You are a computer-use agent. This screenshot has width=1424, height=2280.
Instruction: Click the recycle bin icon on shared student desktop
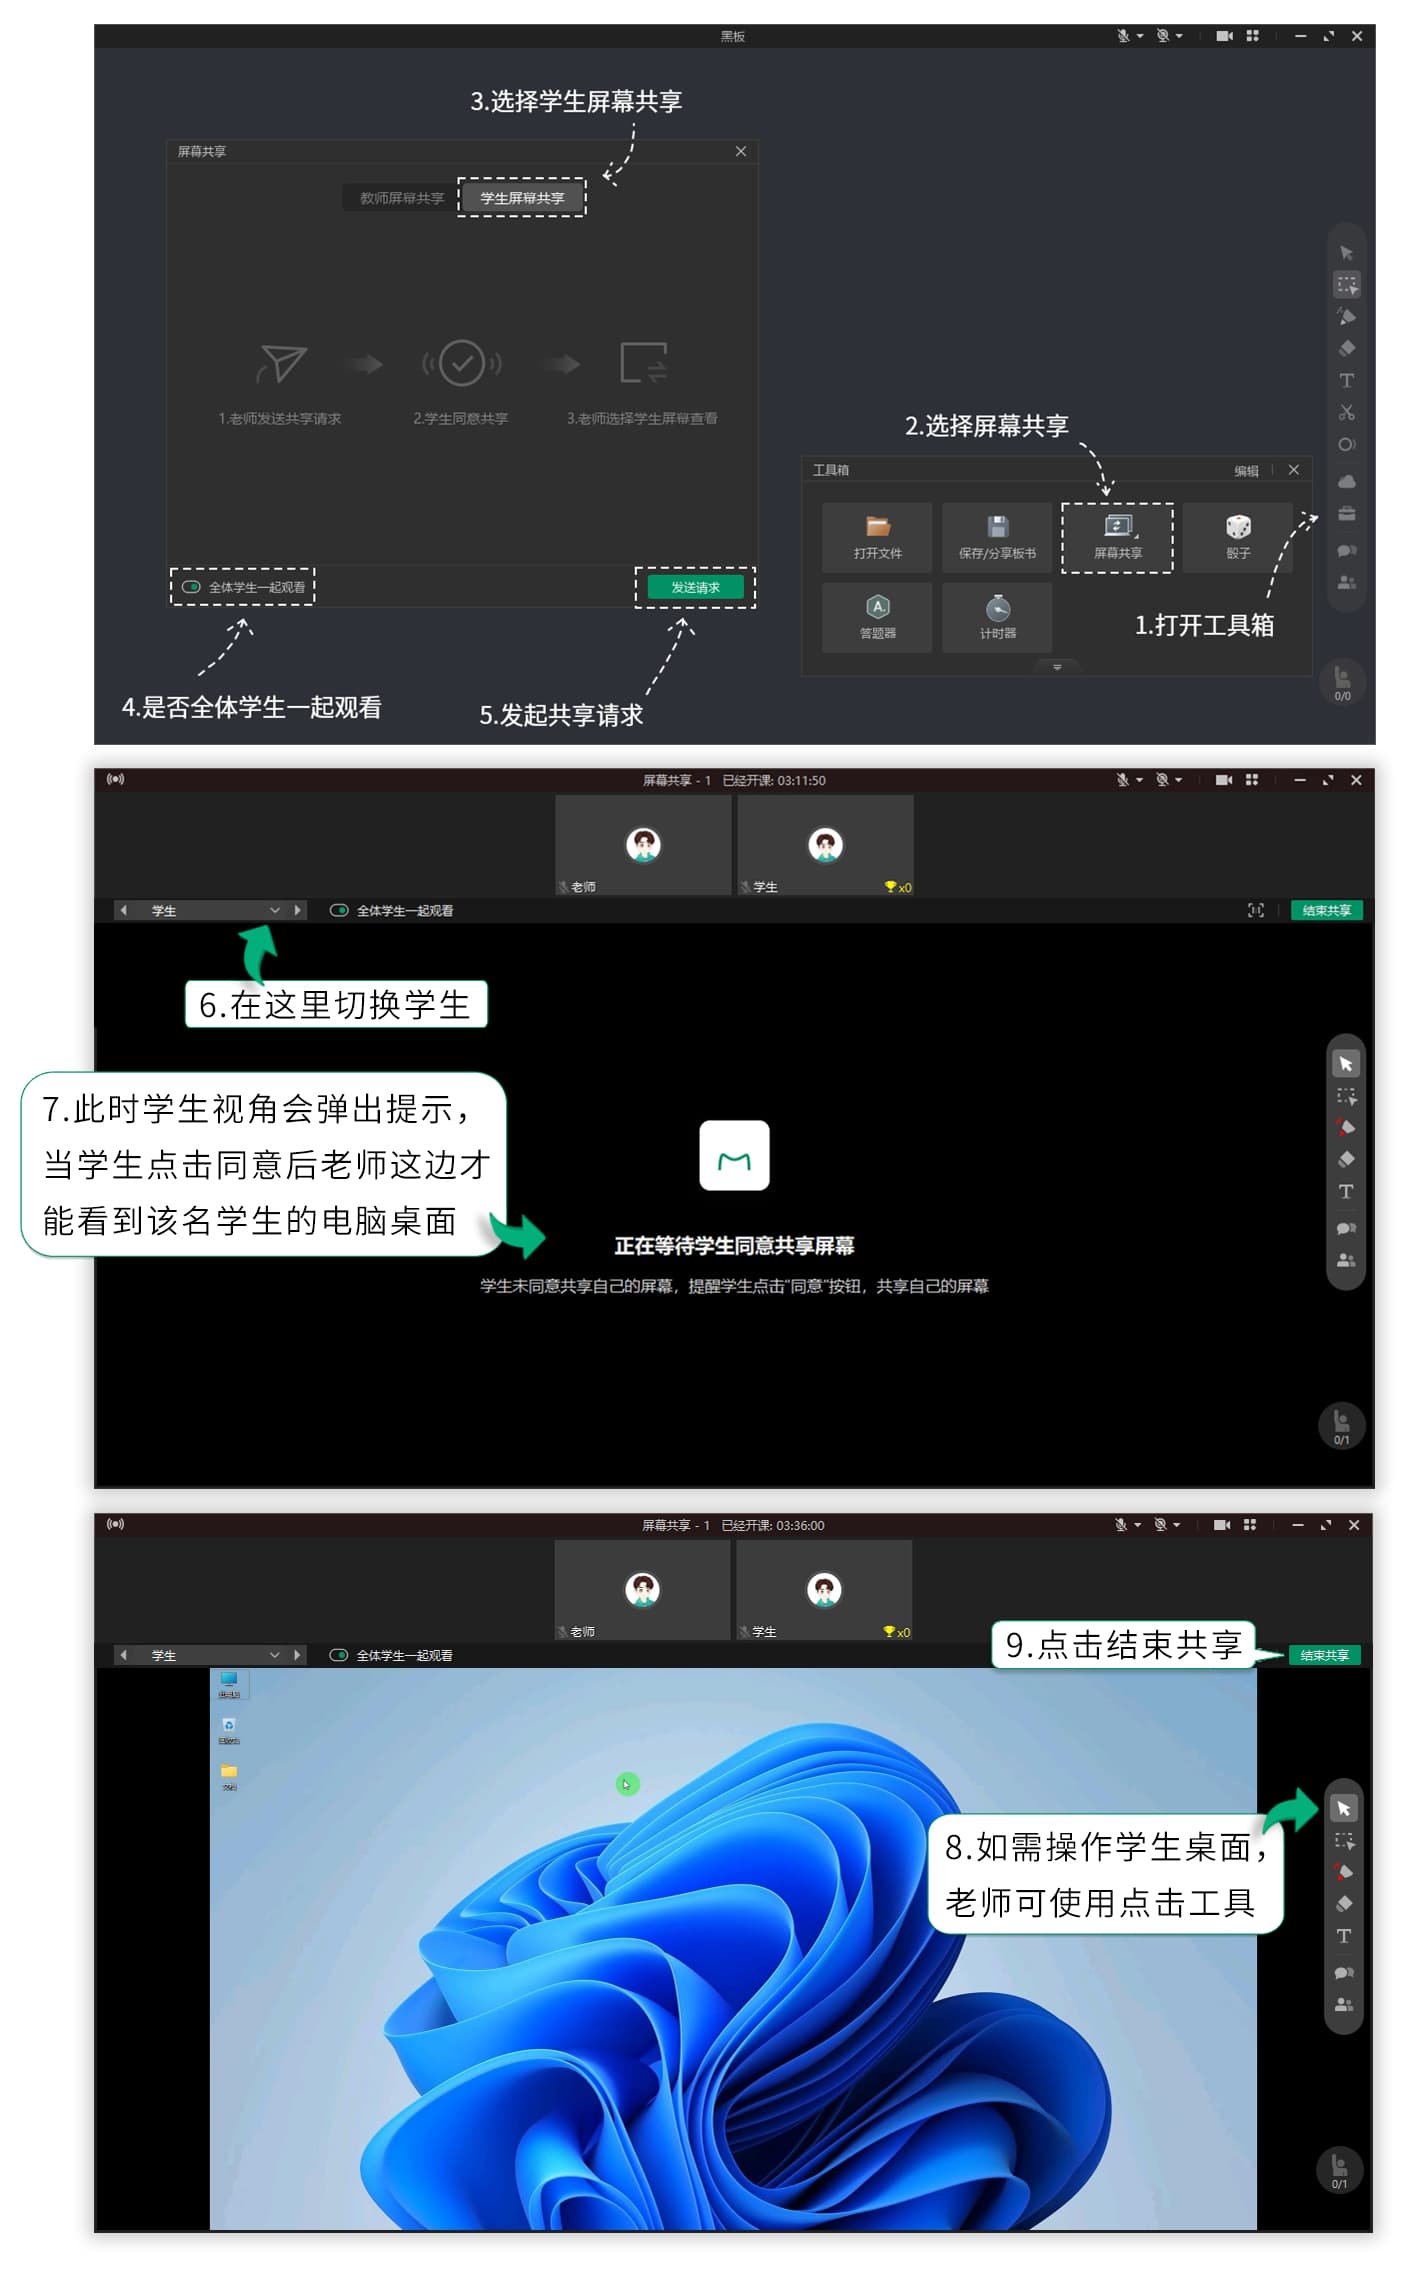point(229,1729)
